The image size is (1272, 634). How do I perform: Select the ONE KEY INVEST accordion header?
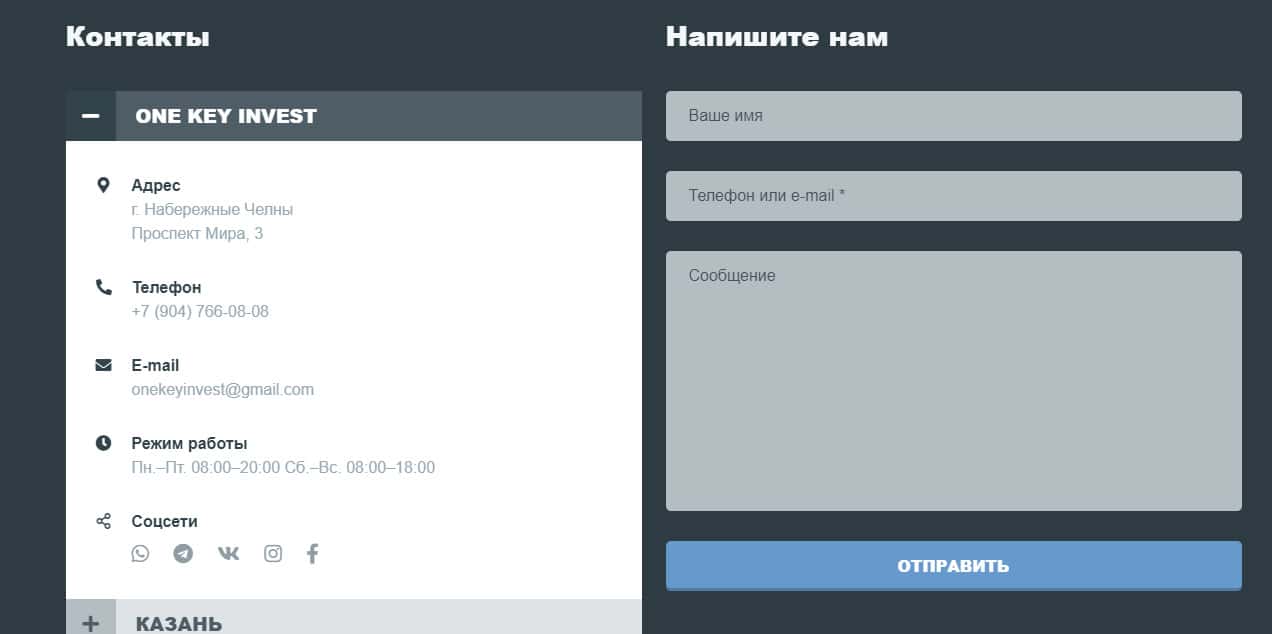click(354, 116)
